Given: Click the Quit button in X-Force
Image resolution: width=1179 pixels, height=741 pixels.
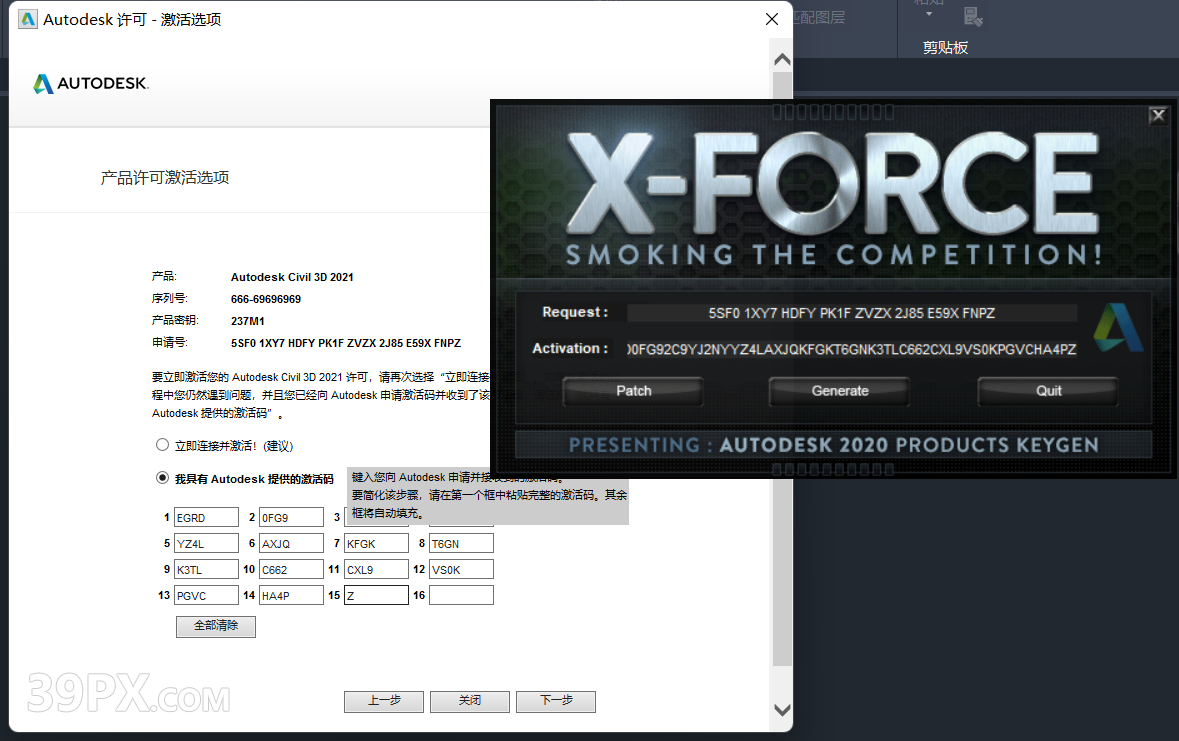Looking at the screenshot, I should 1048,391.
